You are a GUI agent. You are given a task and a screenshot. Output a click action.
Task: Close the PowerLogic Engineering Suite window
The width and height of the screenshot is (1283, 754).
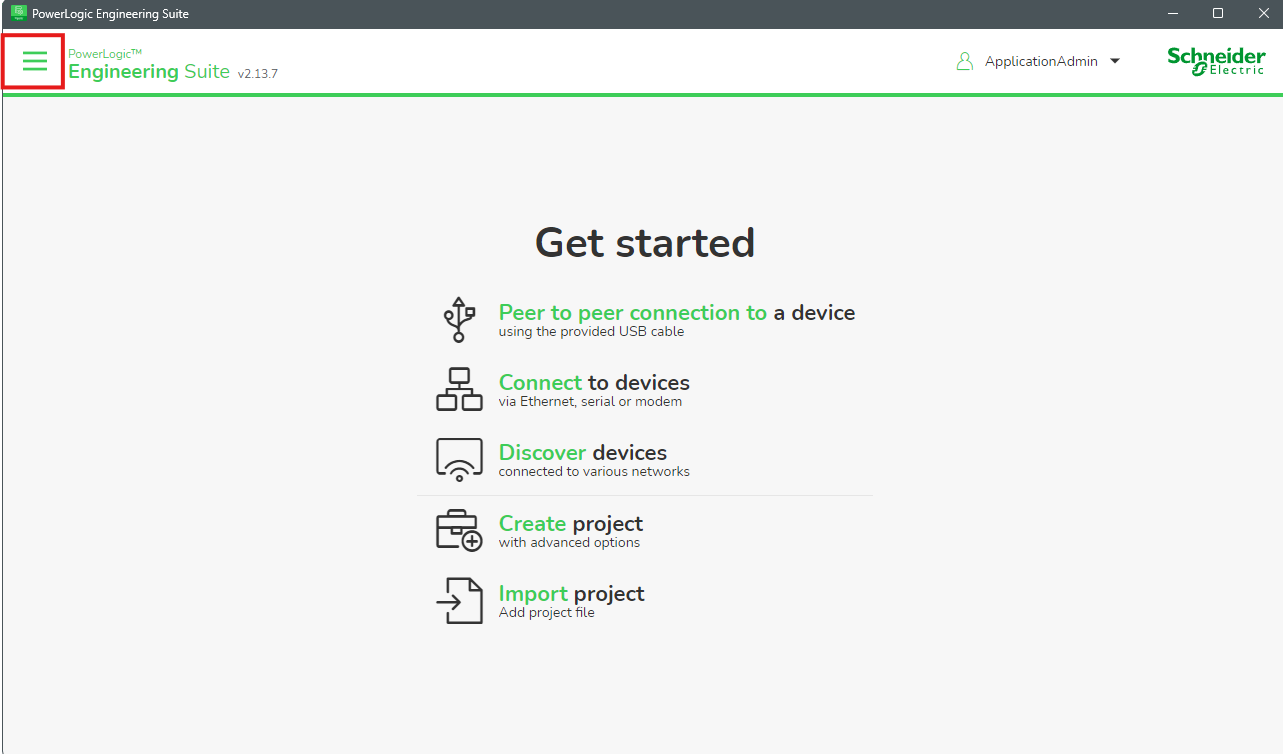[1262, 14]
